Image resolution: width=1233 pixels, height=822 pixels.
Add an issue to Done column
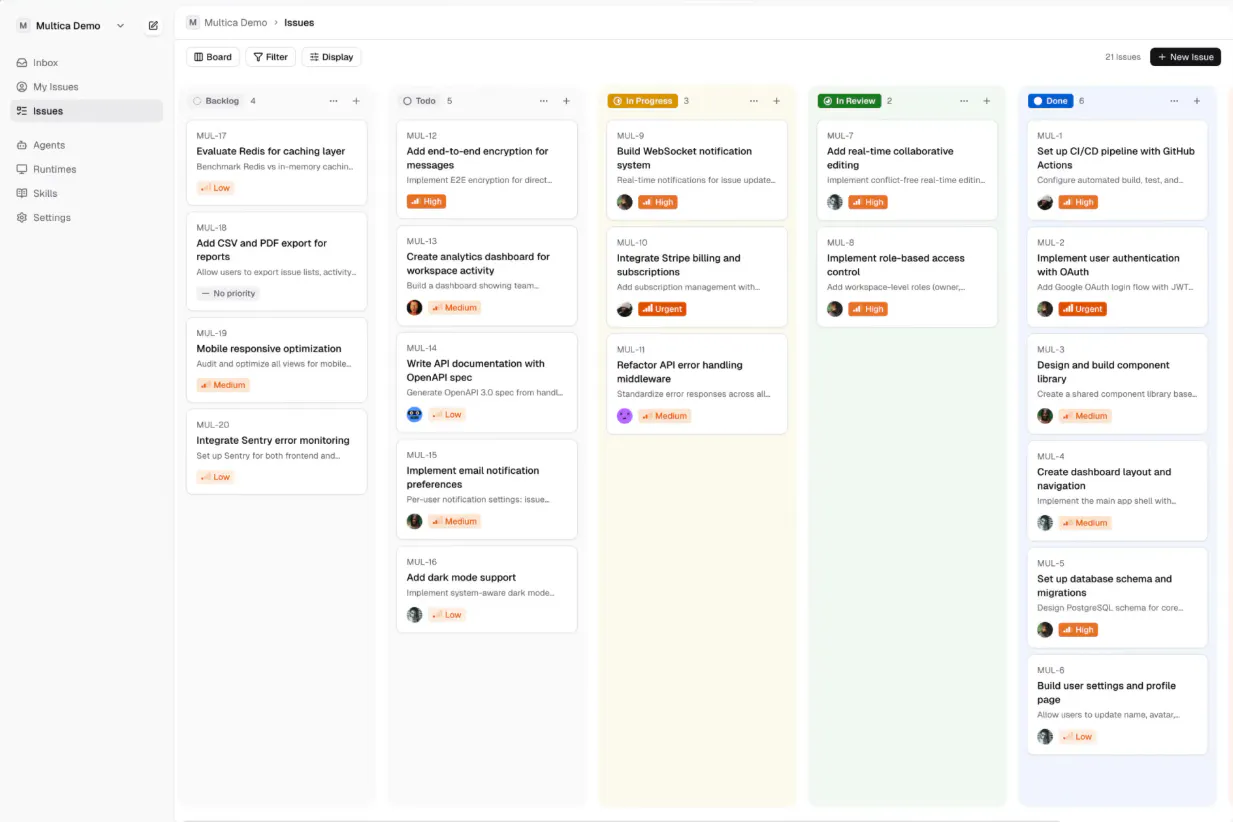pos(1197,101)
